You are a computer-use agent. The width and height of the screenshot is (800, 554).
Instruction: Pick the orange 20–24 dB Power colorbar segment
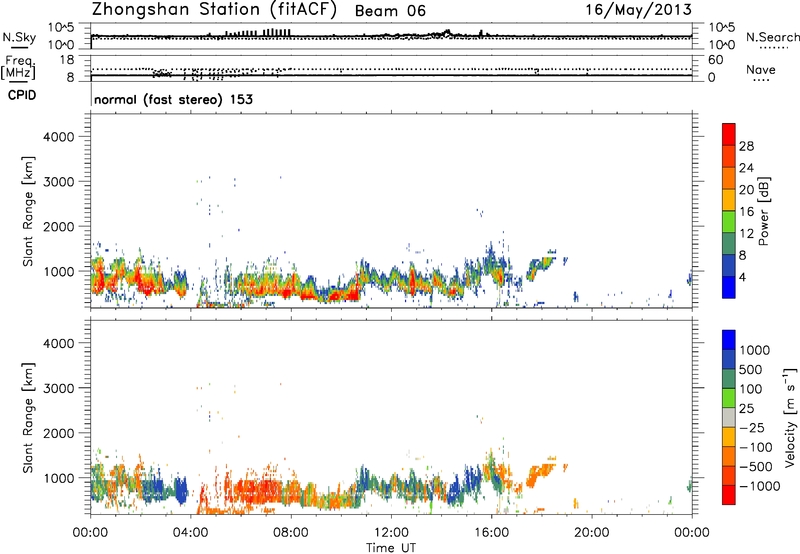[729, 178]
